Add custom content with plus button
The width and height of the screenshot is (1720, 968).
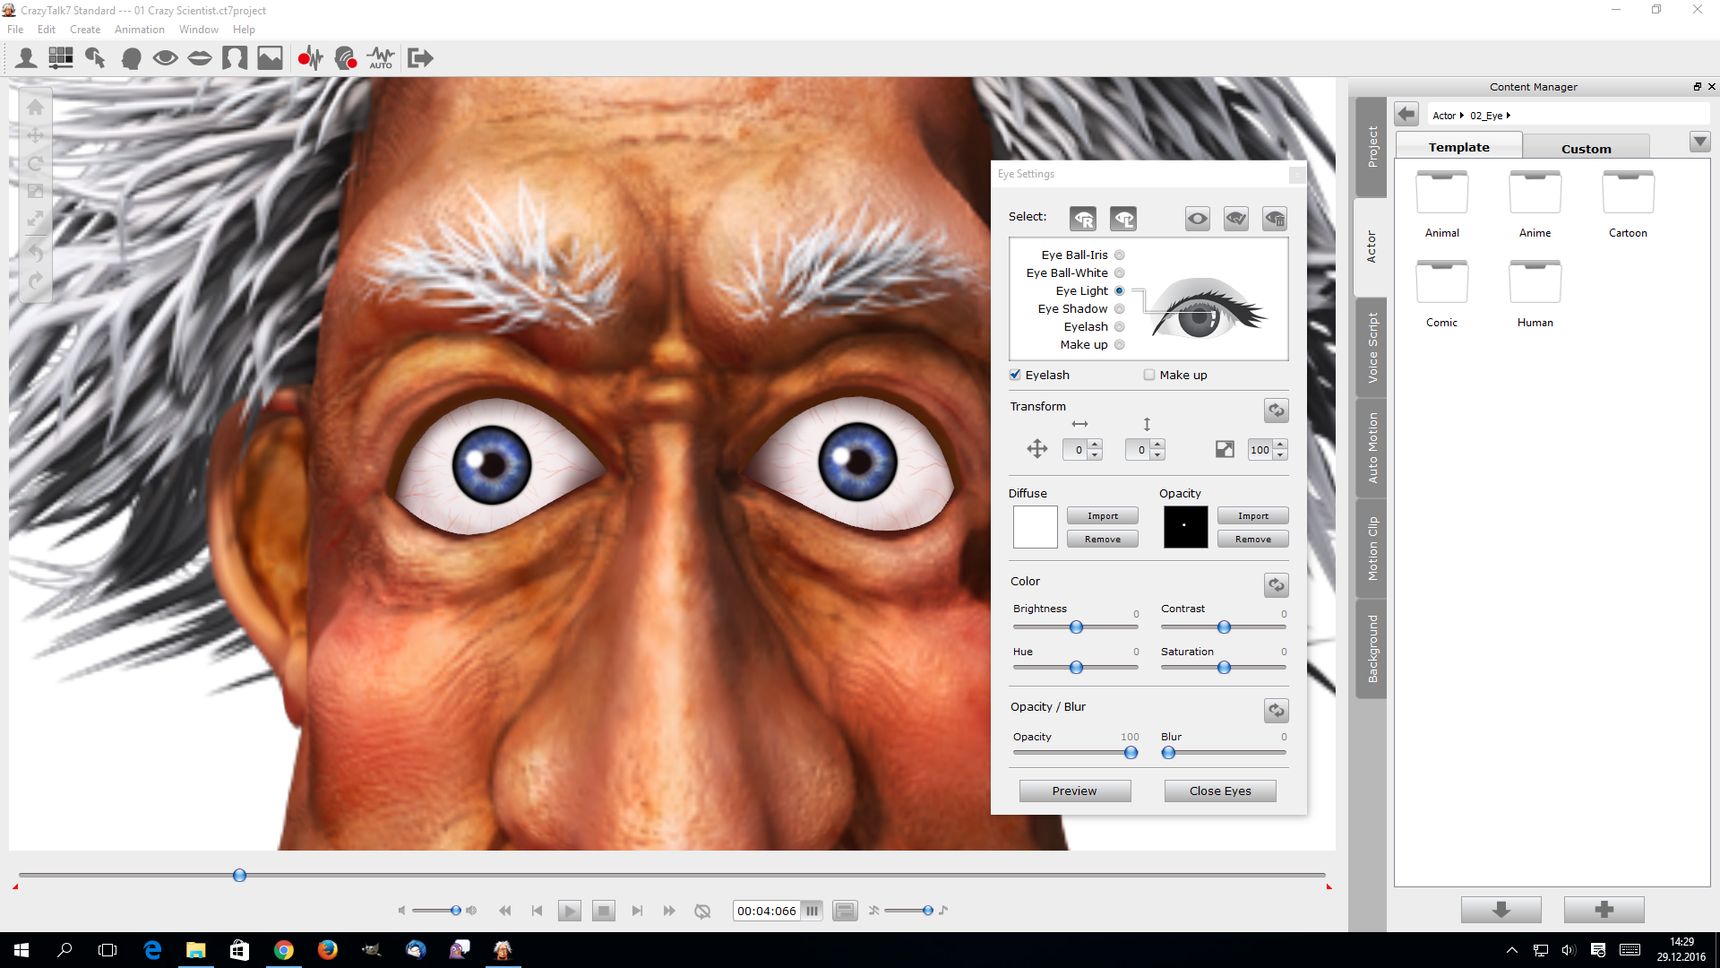1604,909
